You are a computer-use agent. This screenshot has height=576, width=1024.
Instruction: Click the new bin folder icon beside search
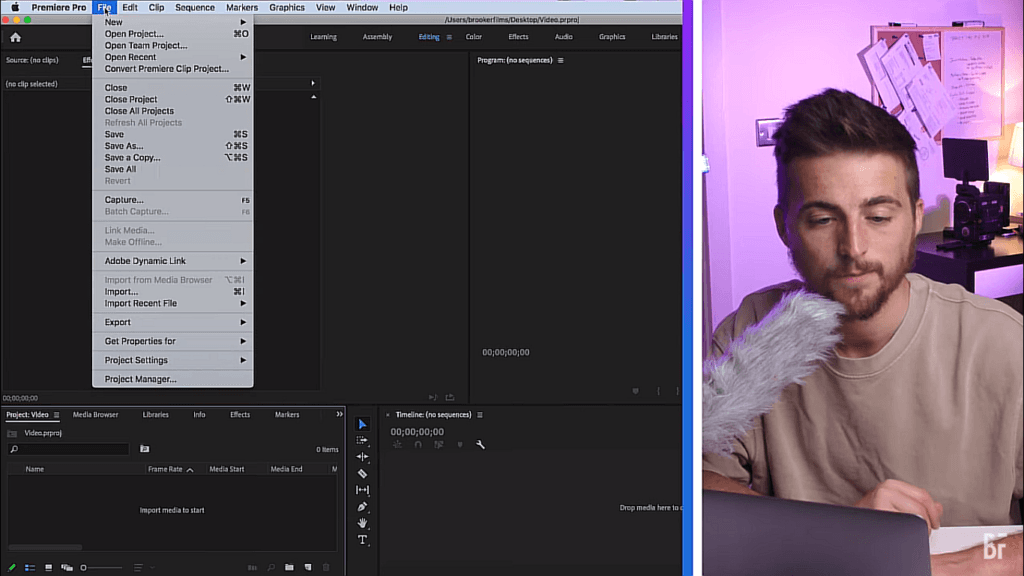(x=144, y=449)
